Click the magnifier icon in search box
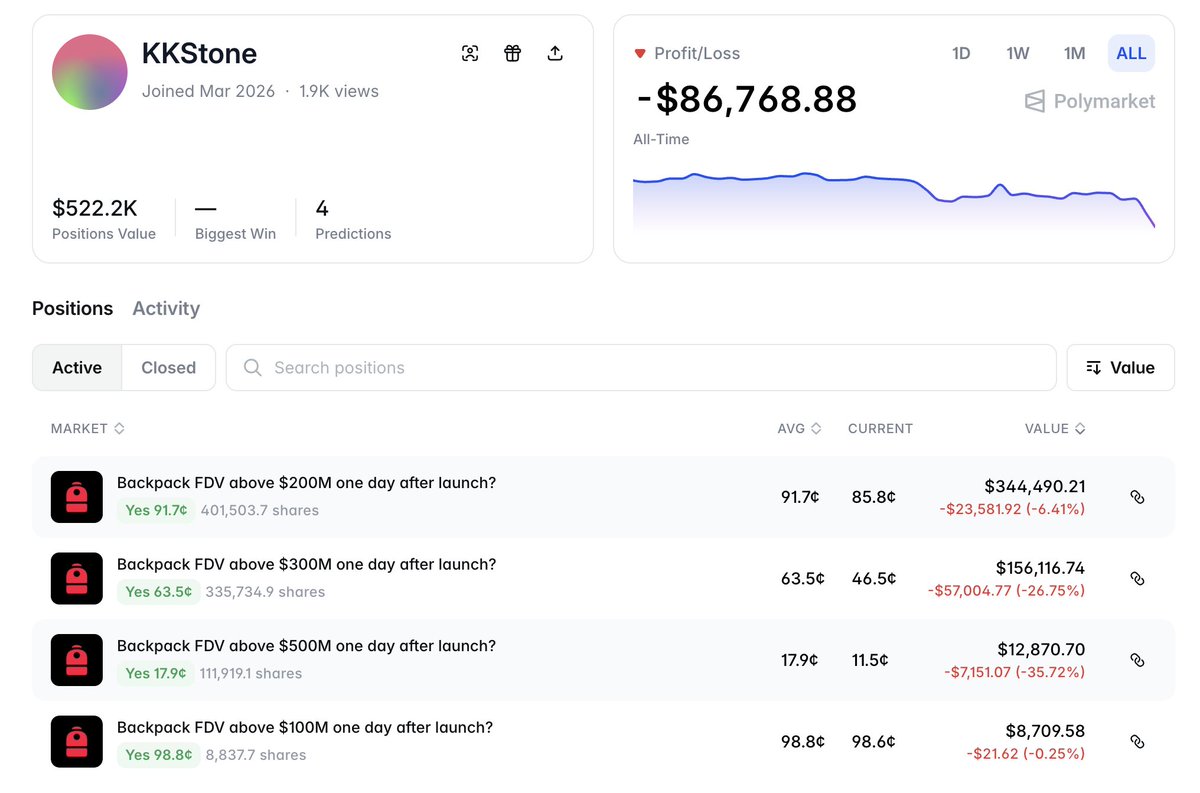The image size is (1200, 793). click(254, 368)
